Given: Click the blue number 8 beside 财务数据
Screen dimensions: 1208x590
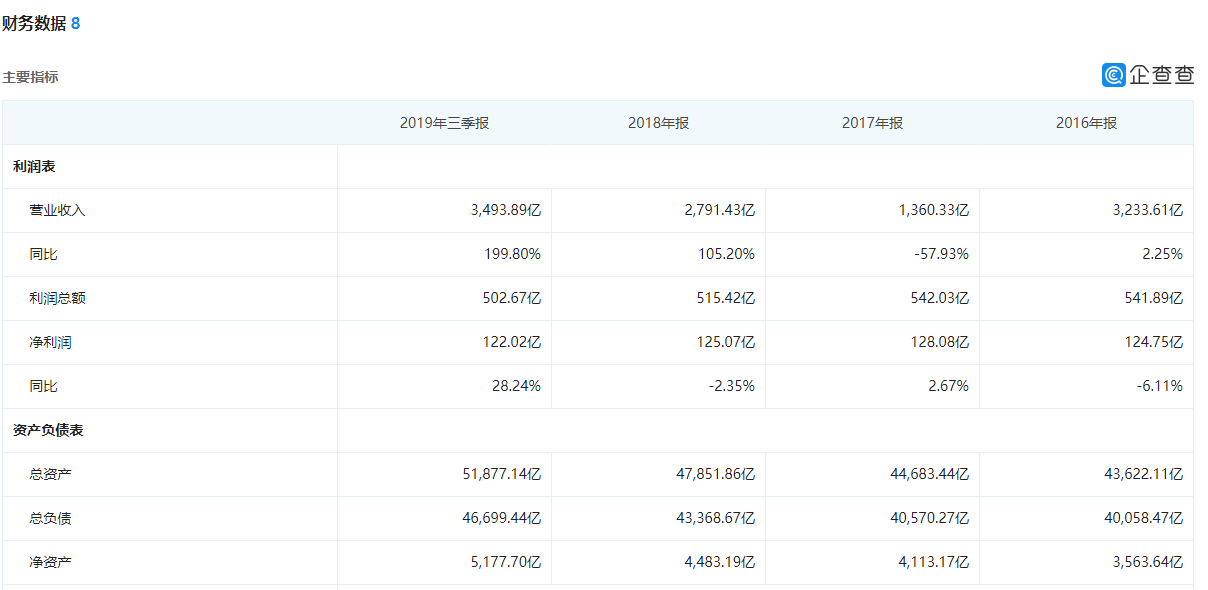Looking at the screenshot, I should tap(76, 23).
